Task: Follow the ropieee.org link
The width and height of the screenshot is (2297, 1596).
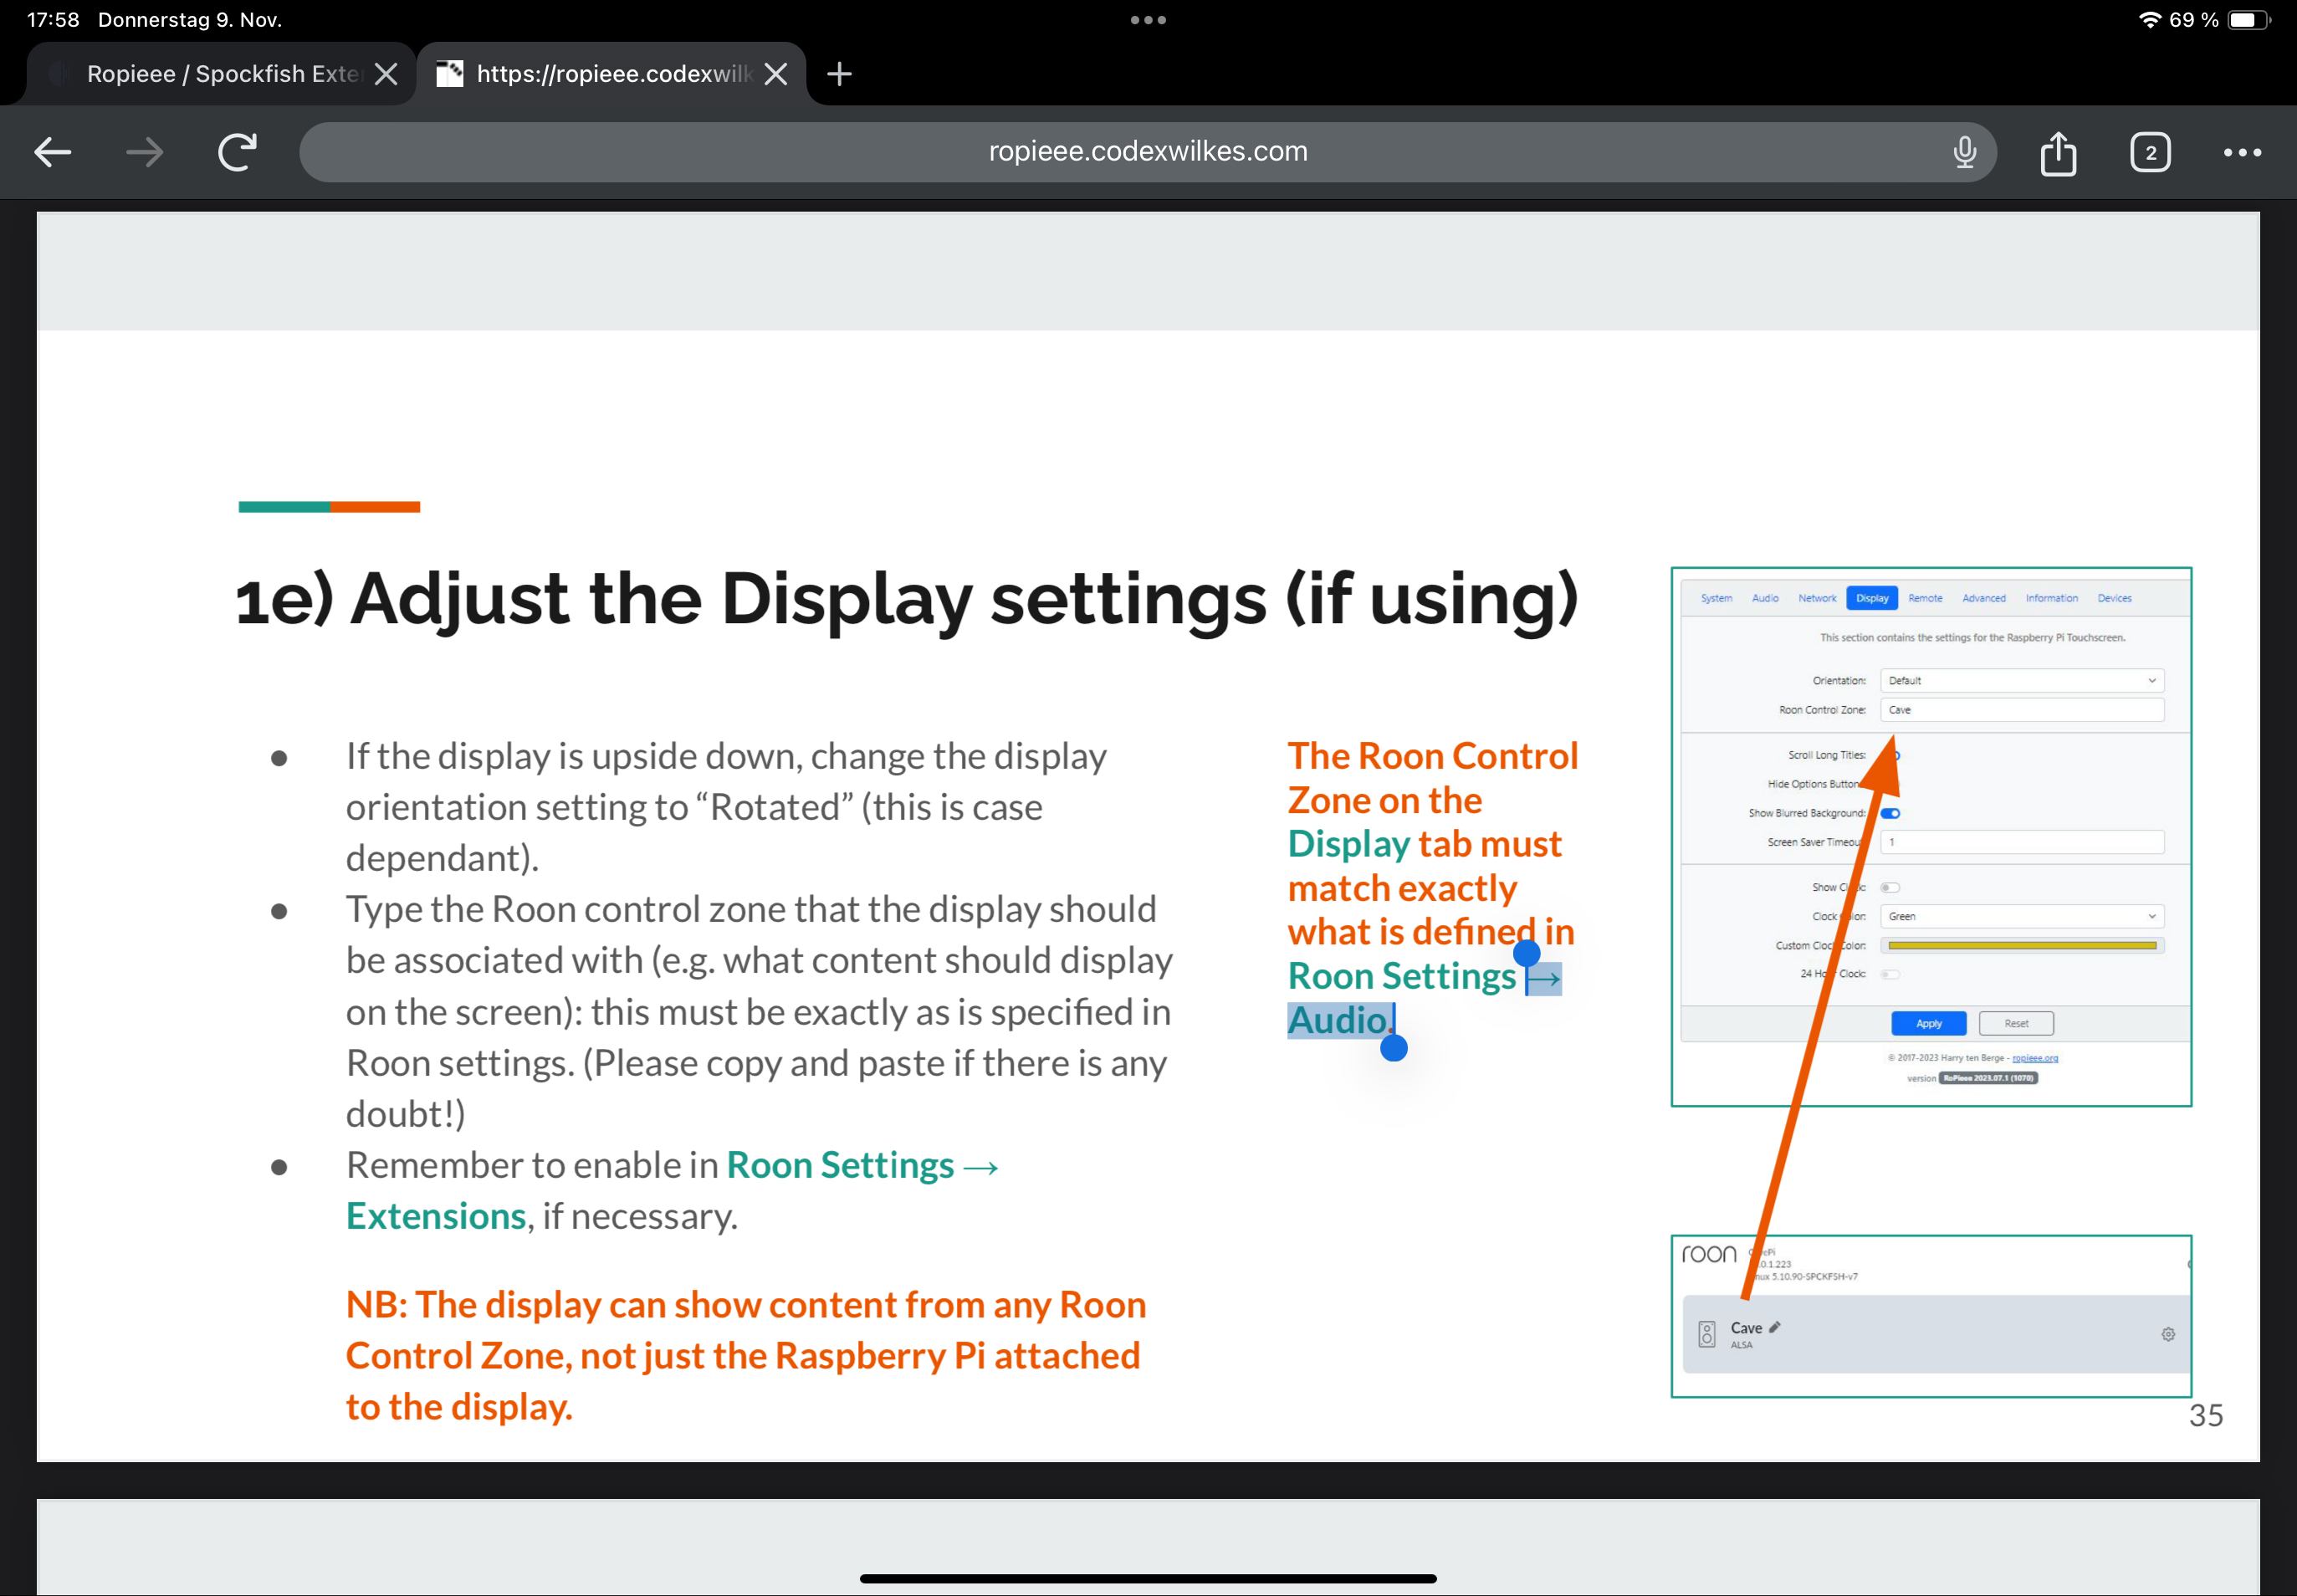Action: point(2036,1059)
